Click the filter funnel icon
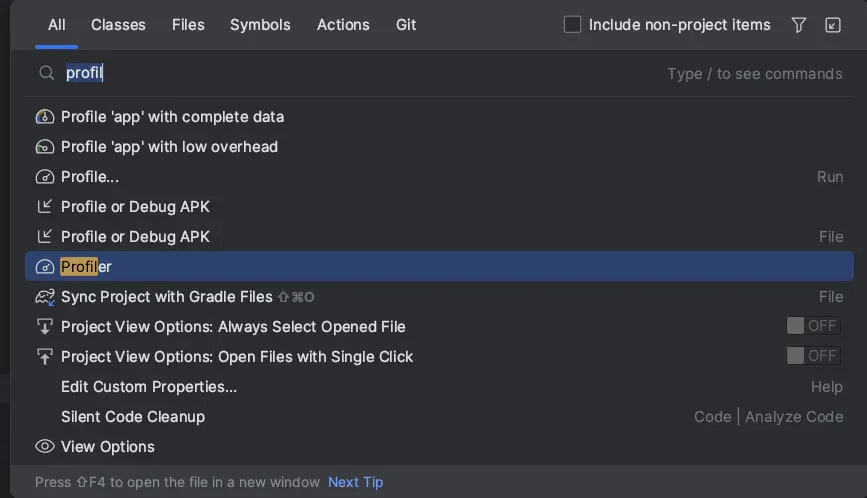Viewport: 867px width, 498px height. (x=798, y=25)
